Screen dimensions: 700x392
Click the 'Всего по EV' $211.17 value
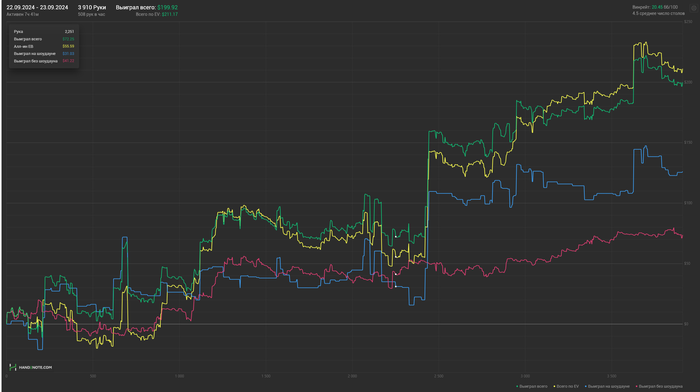point(170,14)
